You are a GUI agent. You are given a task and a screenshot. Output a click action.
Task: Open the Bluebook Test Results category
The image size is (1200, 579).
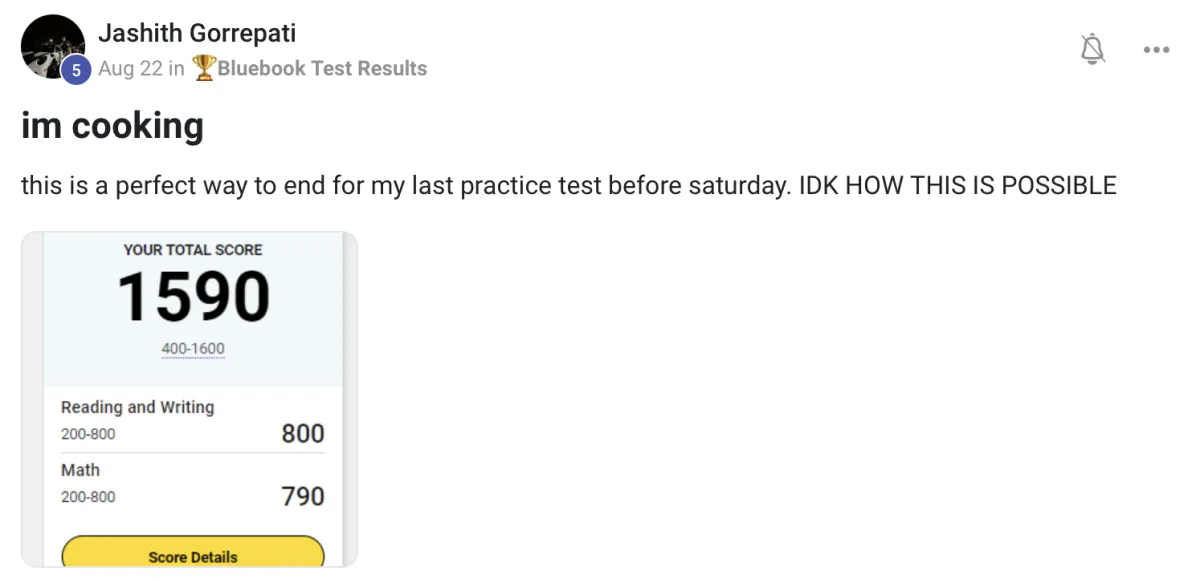pos(322,68)
